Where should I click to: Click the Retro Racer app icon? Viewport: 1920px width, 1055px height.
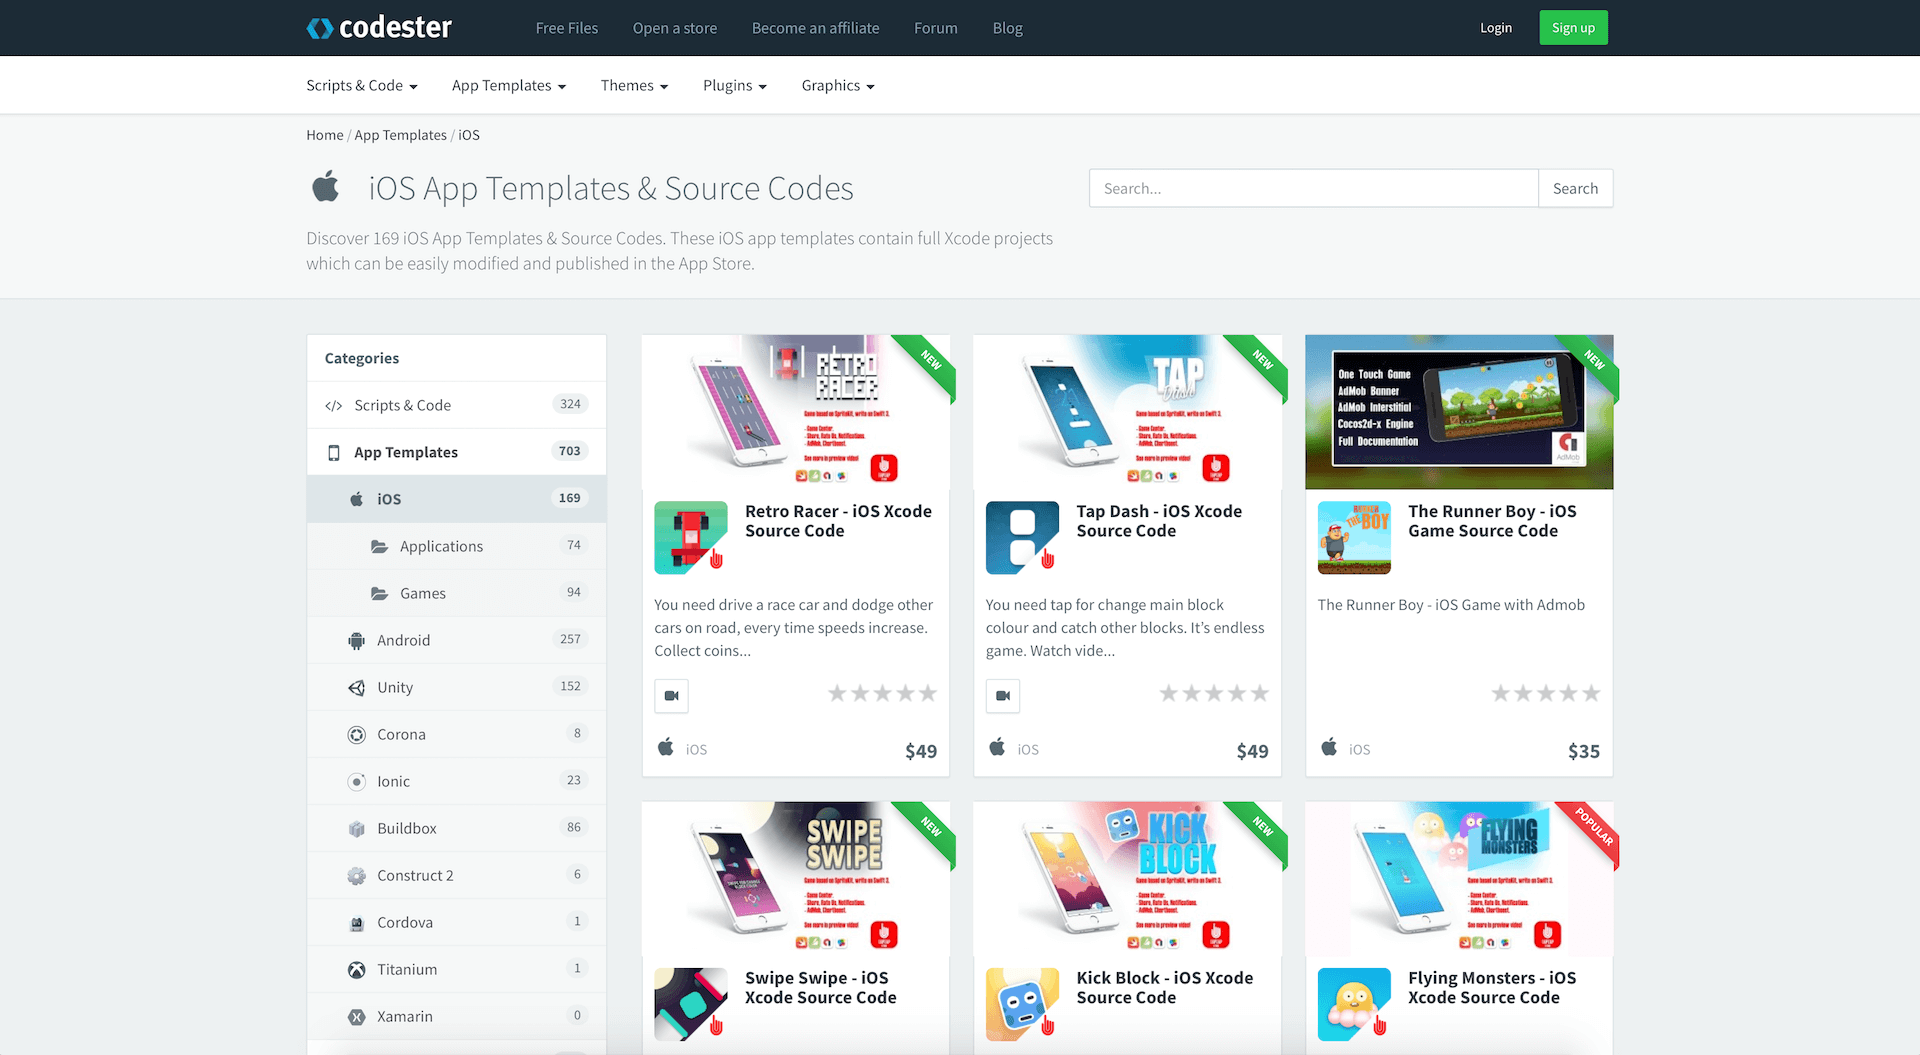tap(691, 538)
